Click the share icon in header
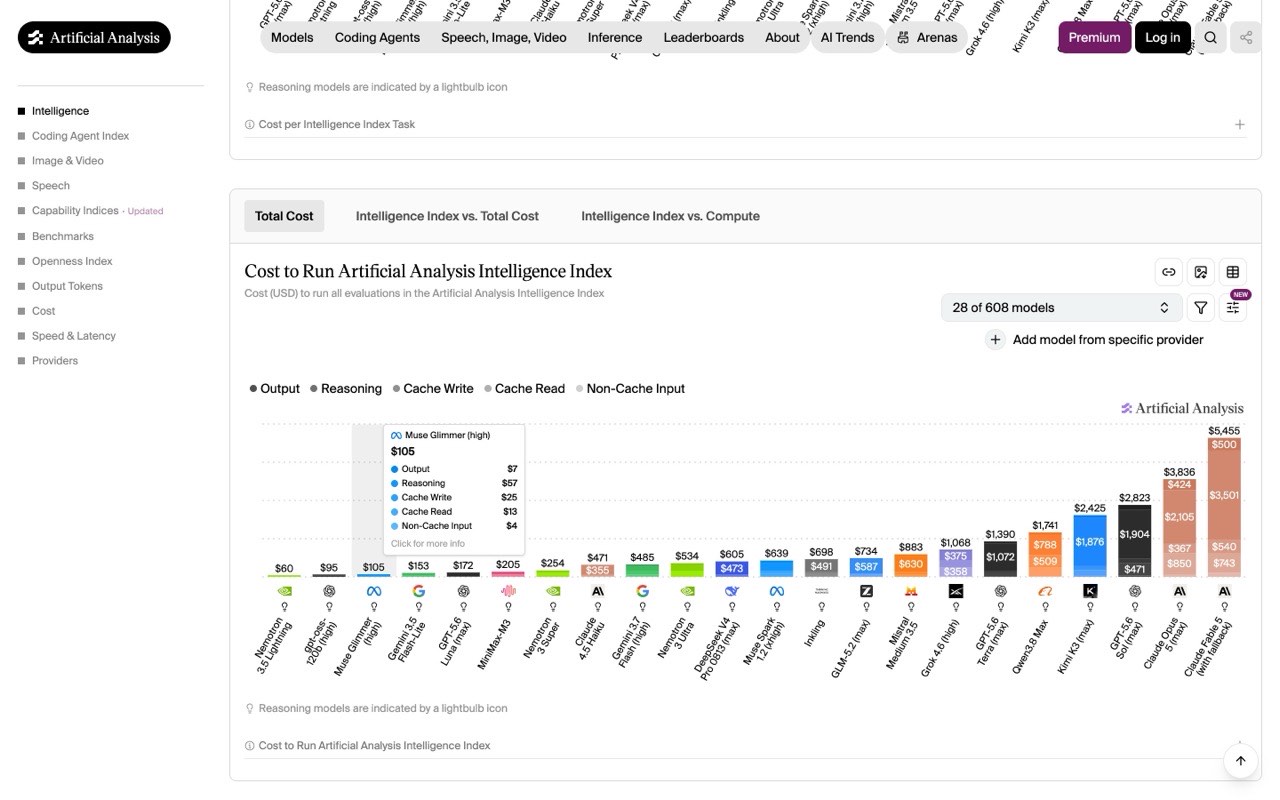 tap(1246, 38)
